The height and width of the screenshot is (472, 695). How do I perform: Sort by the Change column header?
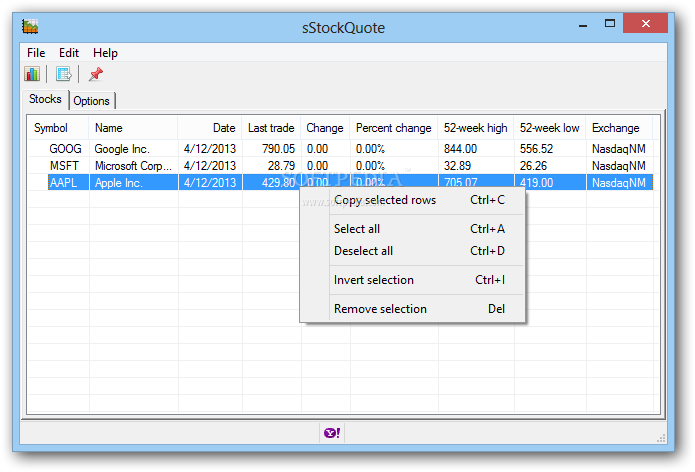325,128
